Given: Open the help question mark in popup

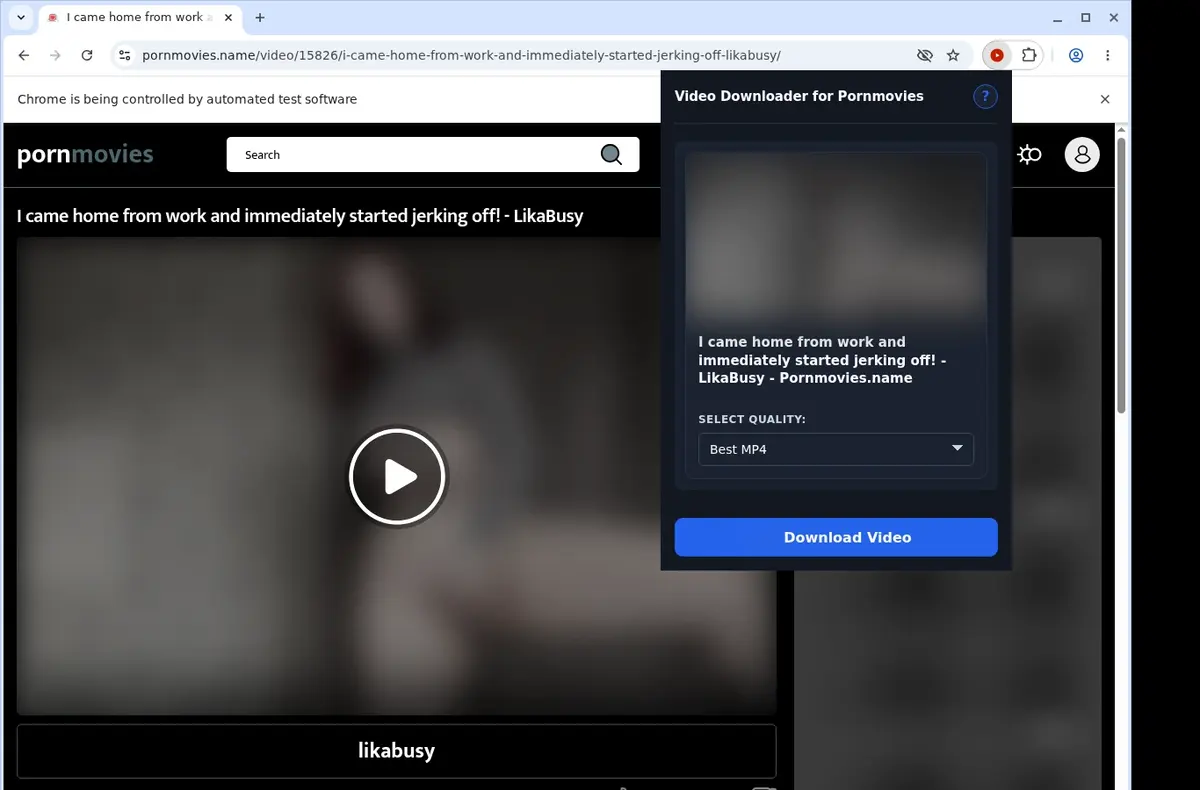Looking at the screenshot, I should point(985,97).
